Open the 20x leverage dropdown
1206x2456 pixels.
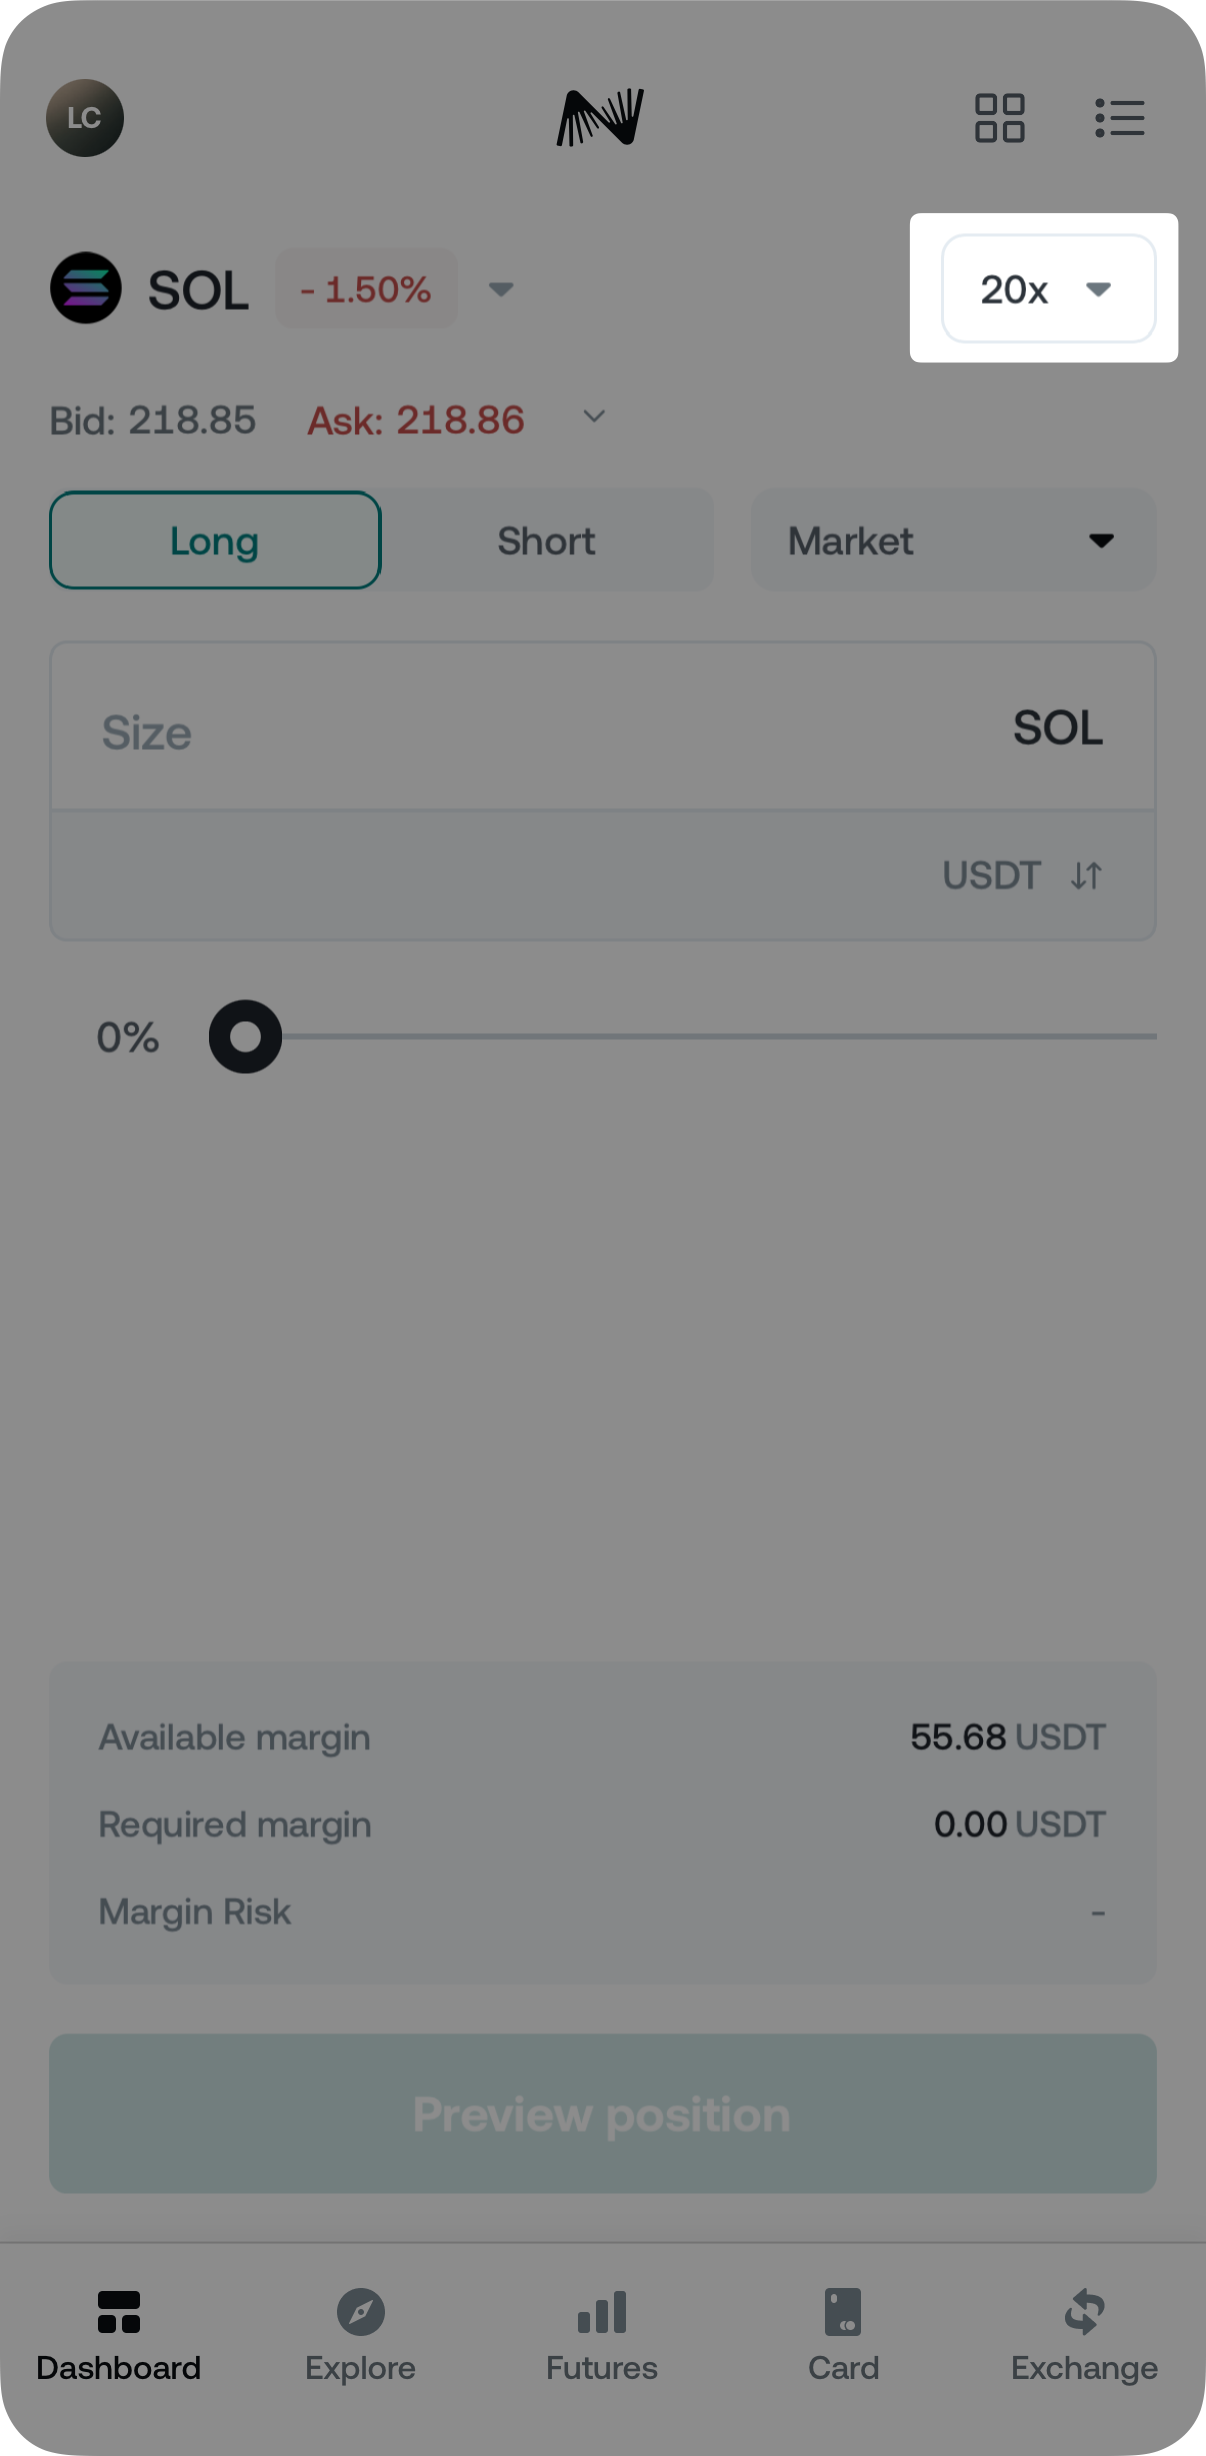pos(1048,289)
